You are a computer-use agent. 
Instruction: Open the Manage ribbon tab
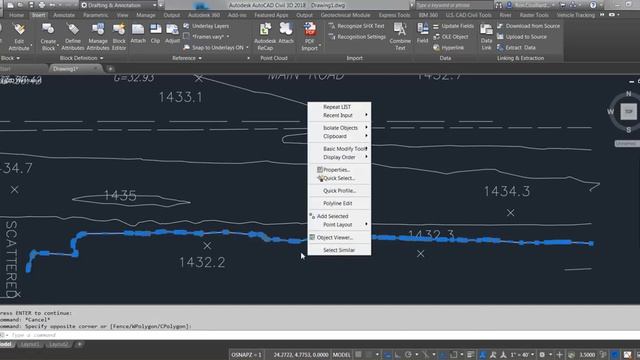146,15
